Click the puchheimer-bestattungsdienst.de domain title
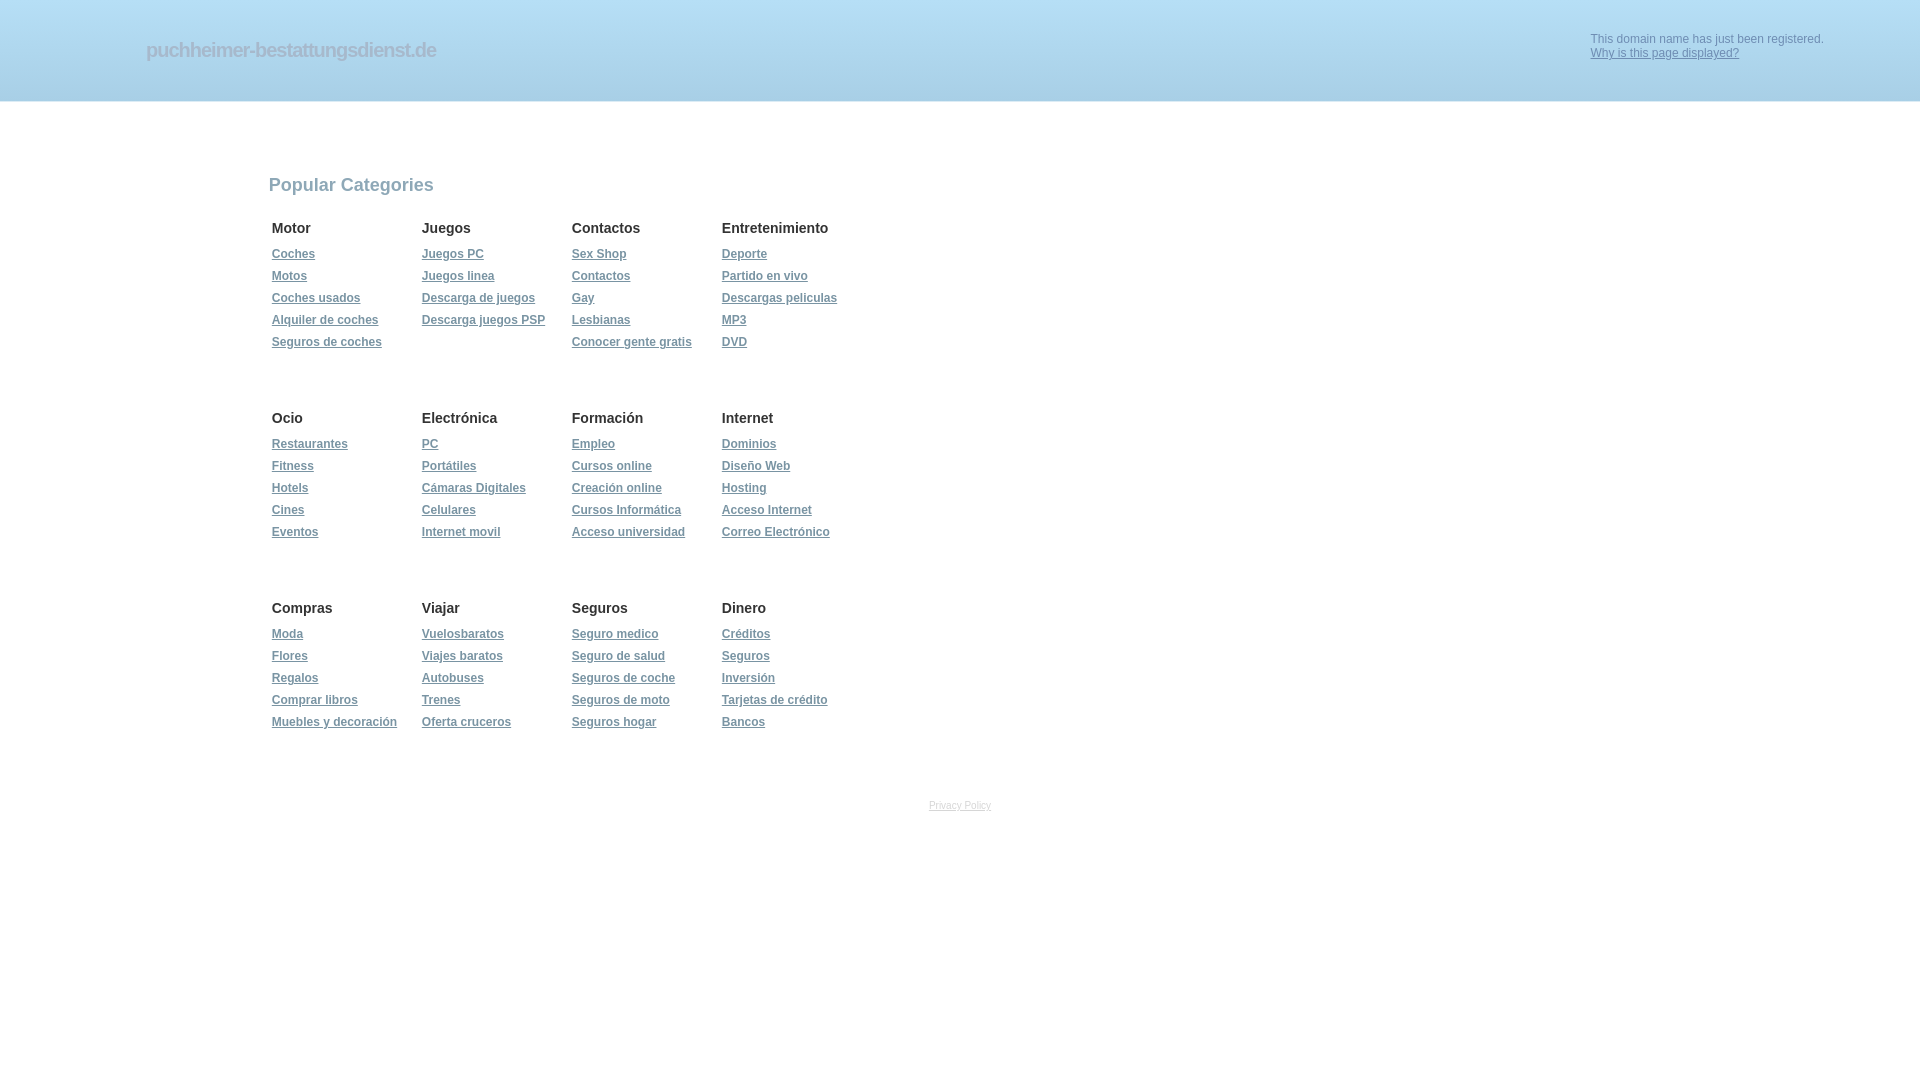The height and width of the screenshot is (1080, 1920). 291,50
